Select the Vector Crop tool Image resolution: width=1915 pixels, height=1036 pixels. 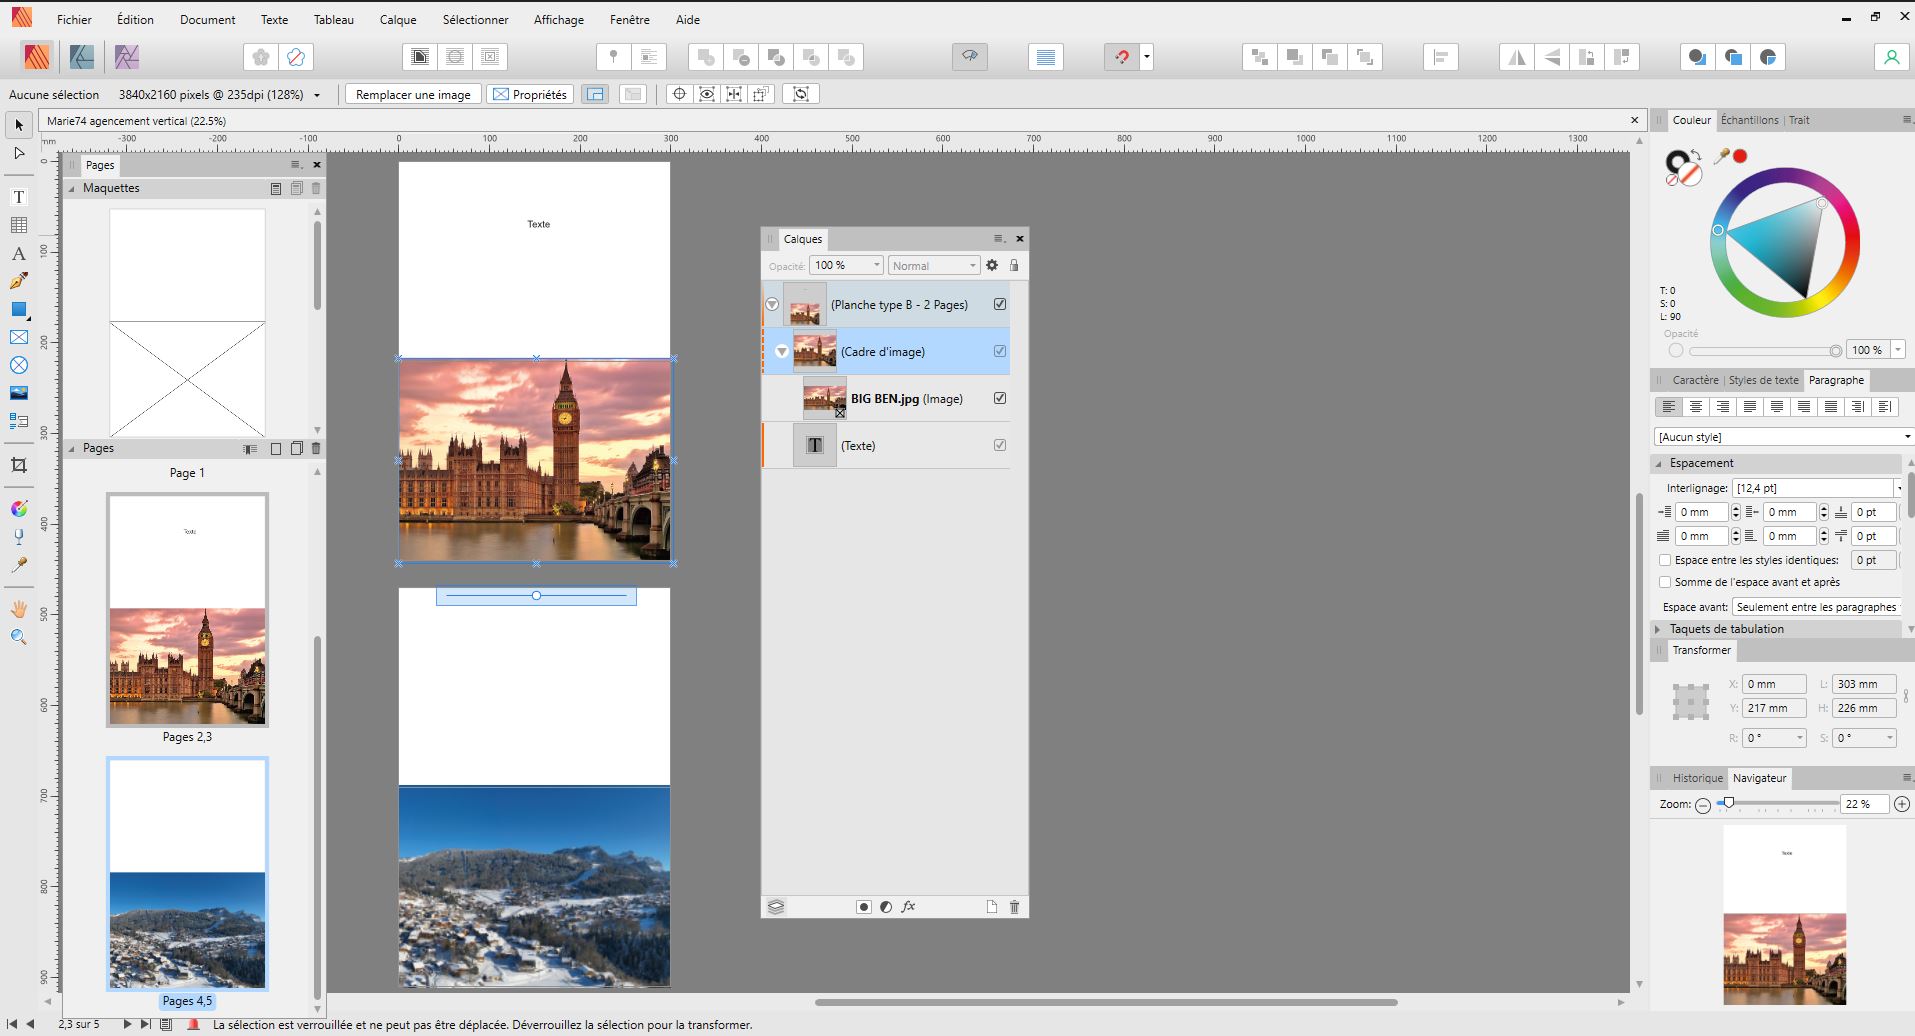pos(19,465)
